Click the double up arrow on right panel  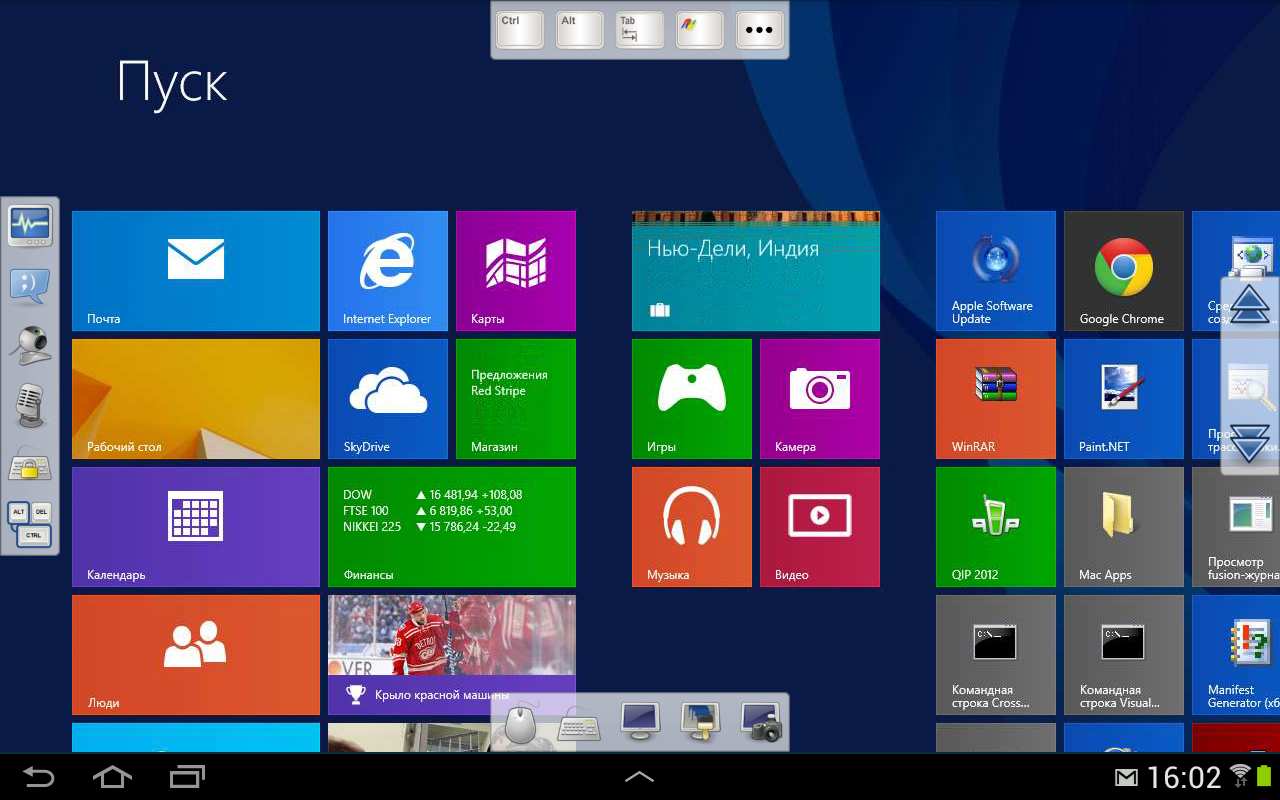[1250, 304]
